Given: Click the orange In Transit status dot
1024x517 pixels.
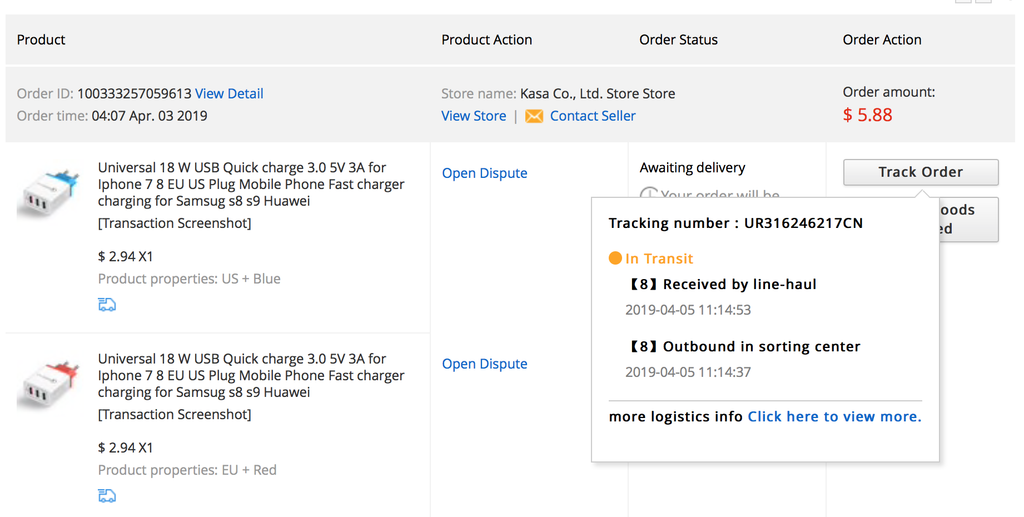Looking at the screenshot, I should coord(615,258).
